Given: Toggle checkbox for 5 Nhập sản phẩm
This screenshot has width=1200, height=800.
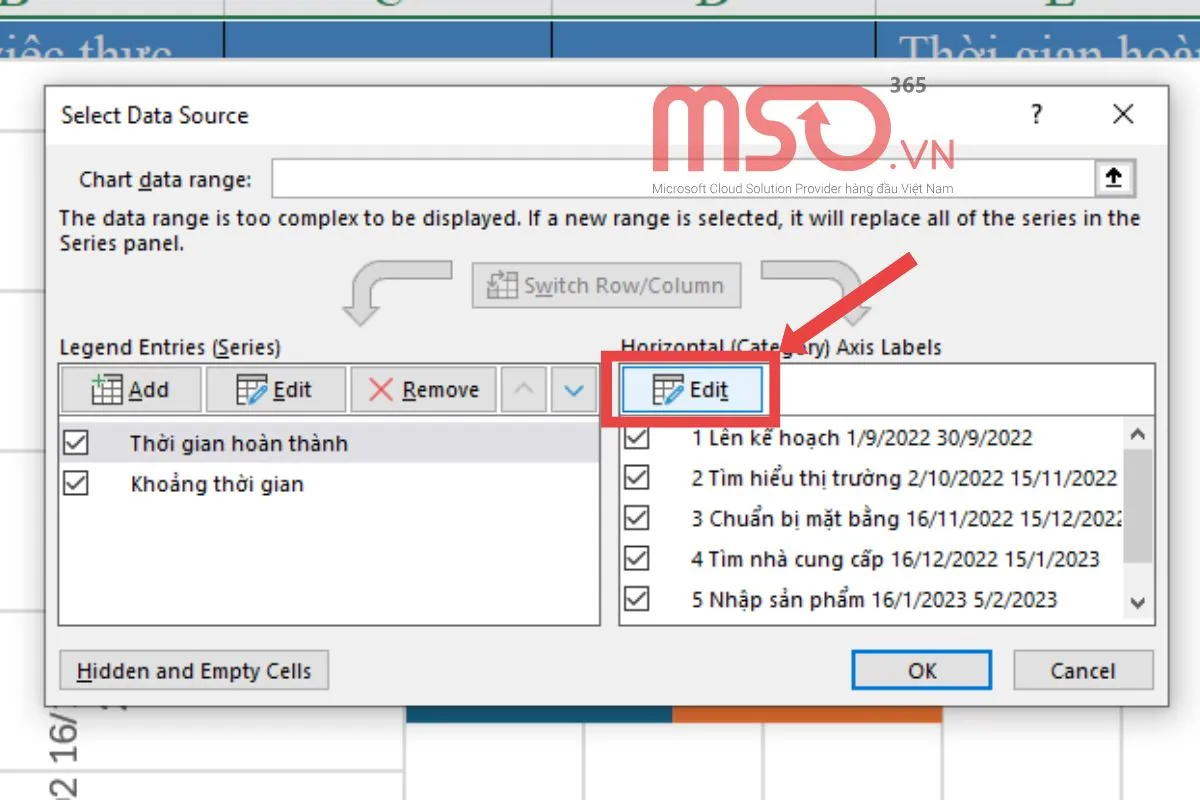Looking at the screenshot, I should 636,599.
